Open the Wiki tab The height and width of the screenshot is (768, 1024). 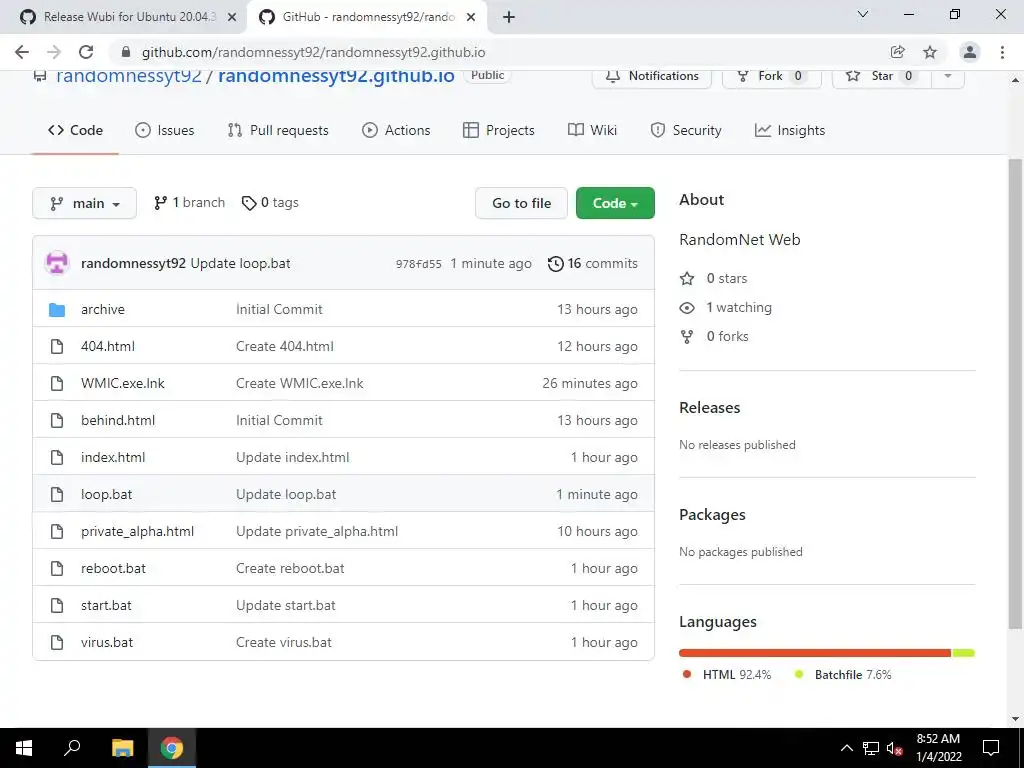[592, 131]
